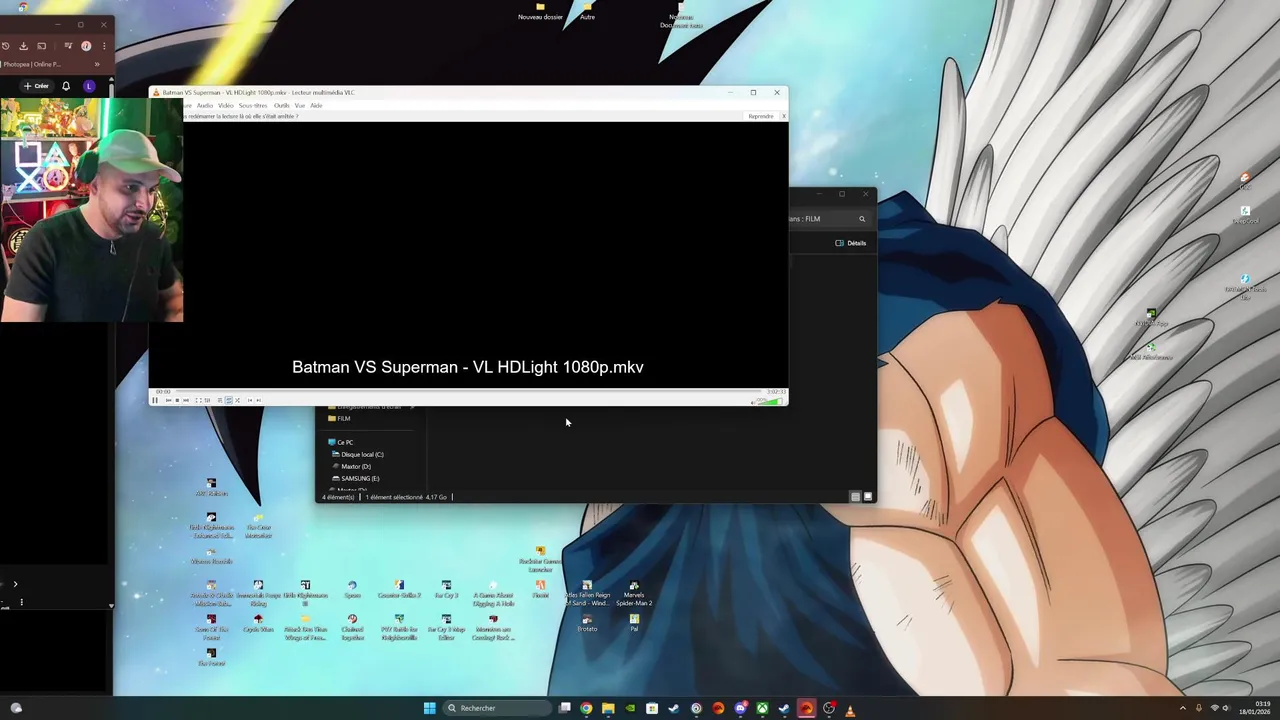Mute VLC using speaker icon
The image size is (1280, 720).
(752, 402)
